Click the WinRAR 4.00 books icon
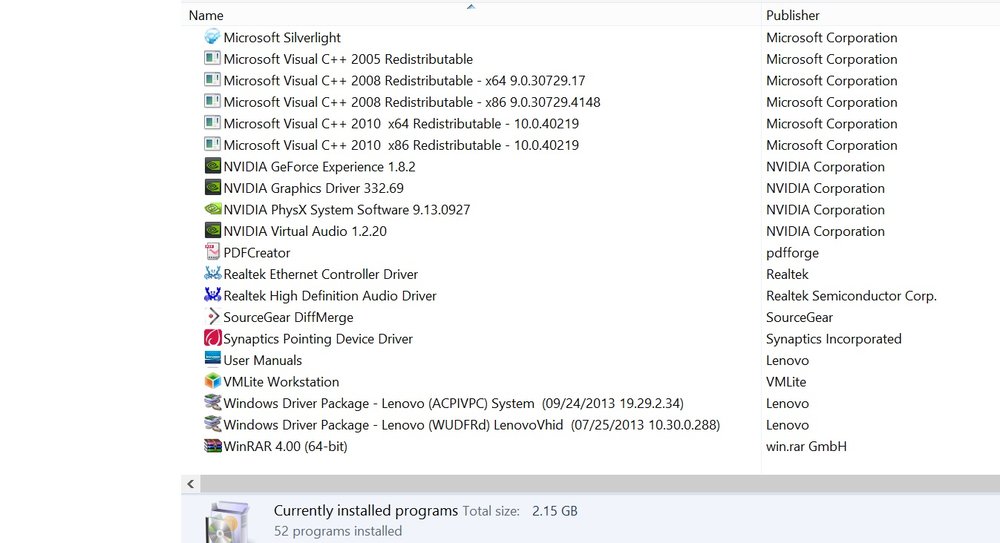The image size is (1000, 543). coord(212,445)
